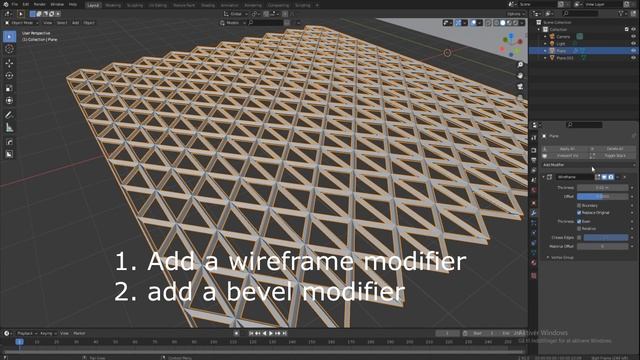Open the Object Mode dropdown
The image size is (640, 360).
[21, 23]
